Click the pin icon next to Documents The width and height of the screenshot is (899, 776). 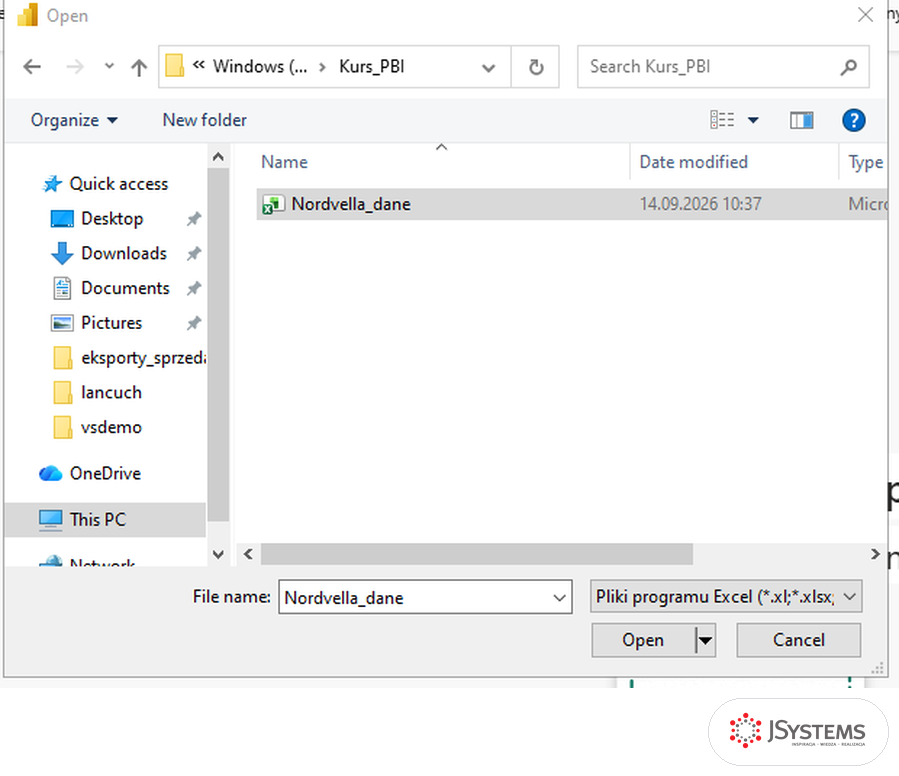(x=194, y=288)
